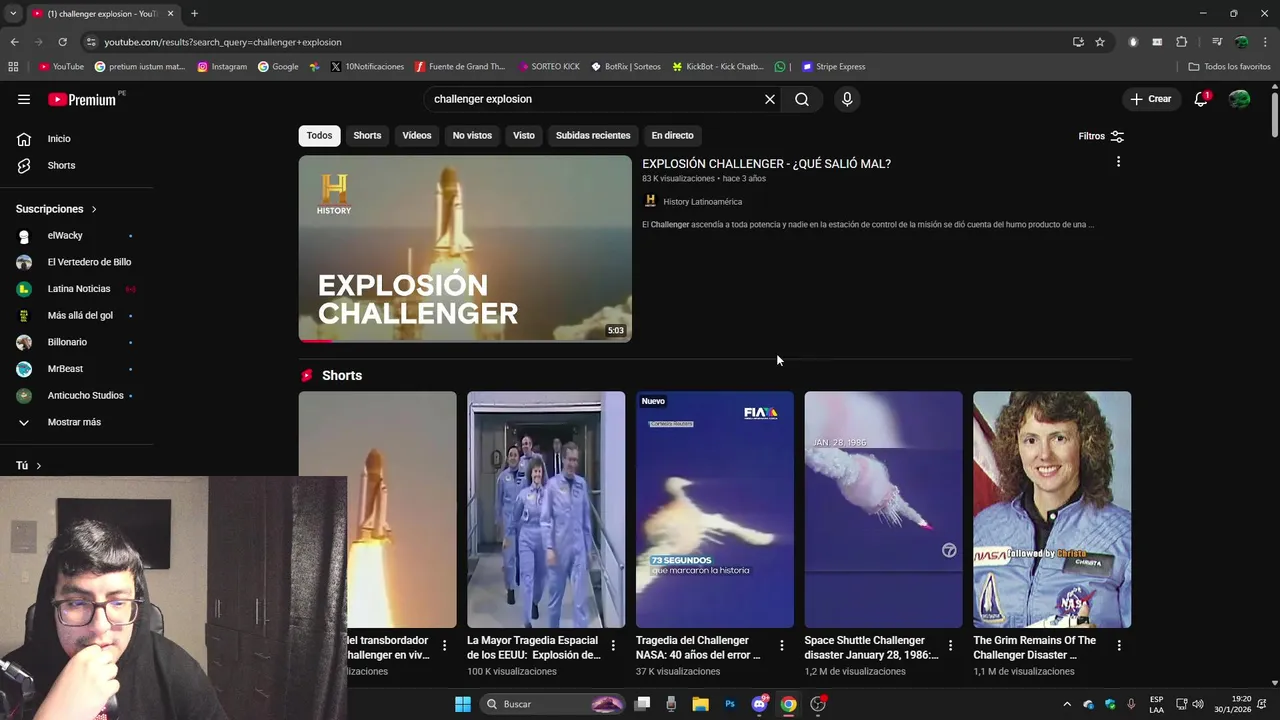Open La Mayor Tragedia Espacial short

(546, 509)
